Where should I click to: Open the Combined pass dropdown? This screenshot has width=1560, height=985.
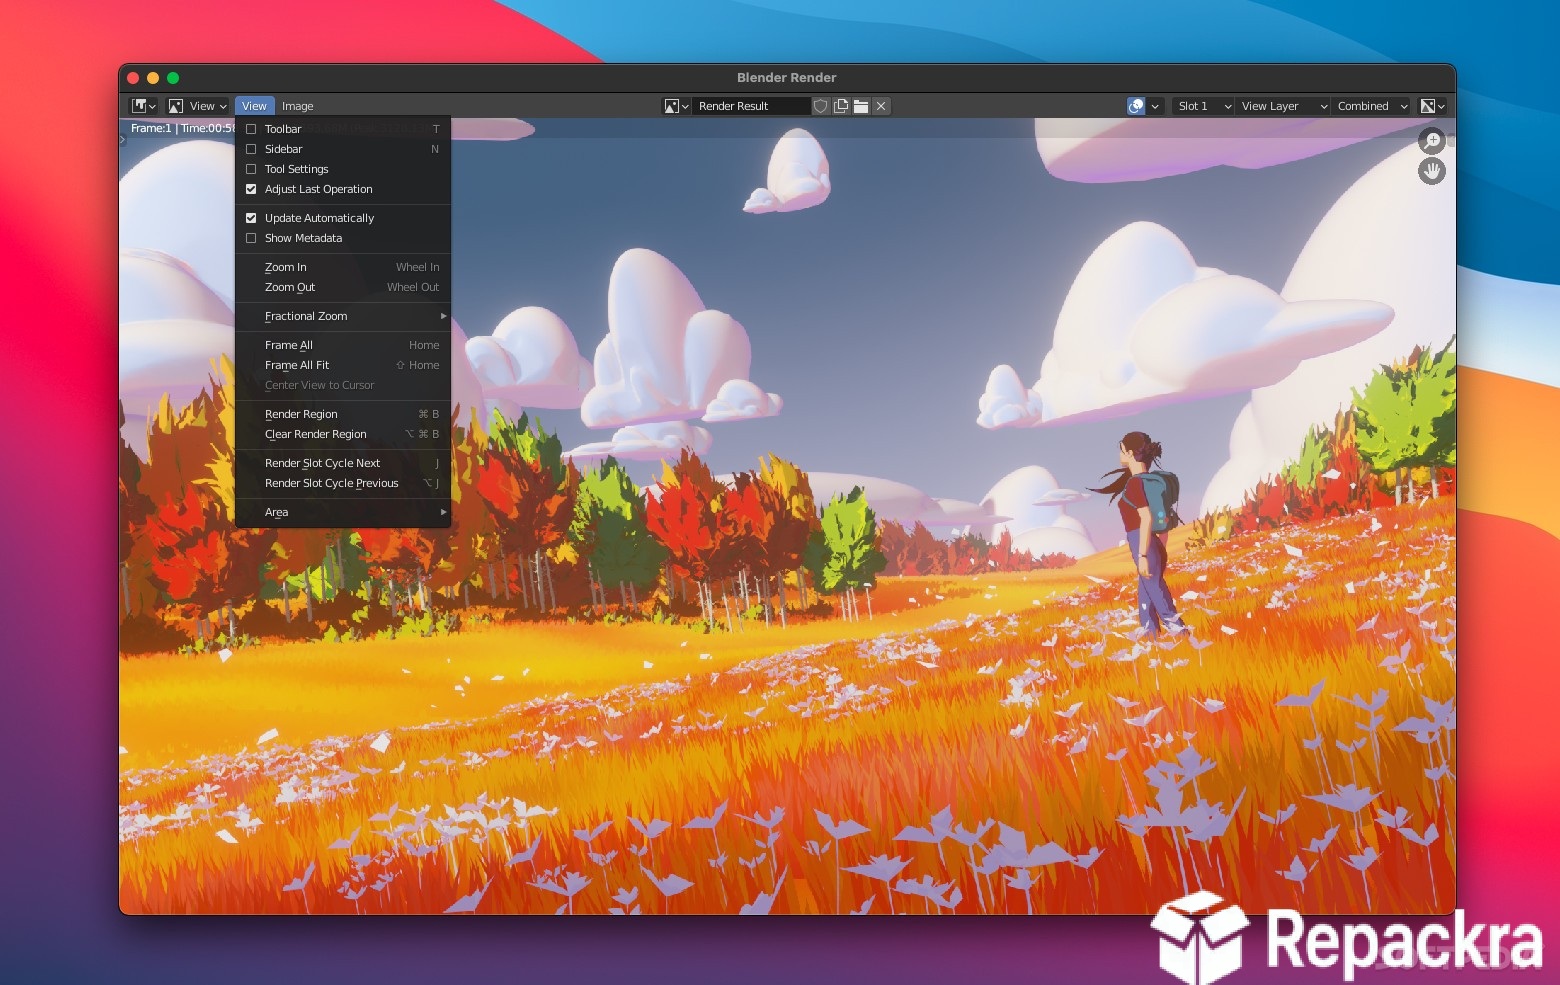(1371, 106)
